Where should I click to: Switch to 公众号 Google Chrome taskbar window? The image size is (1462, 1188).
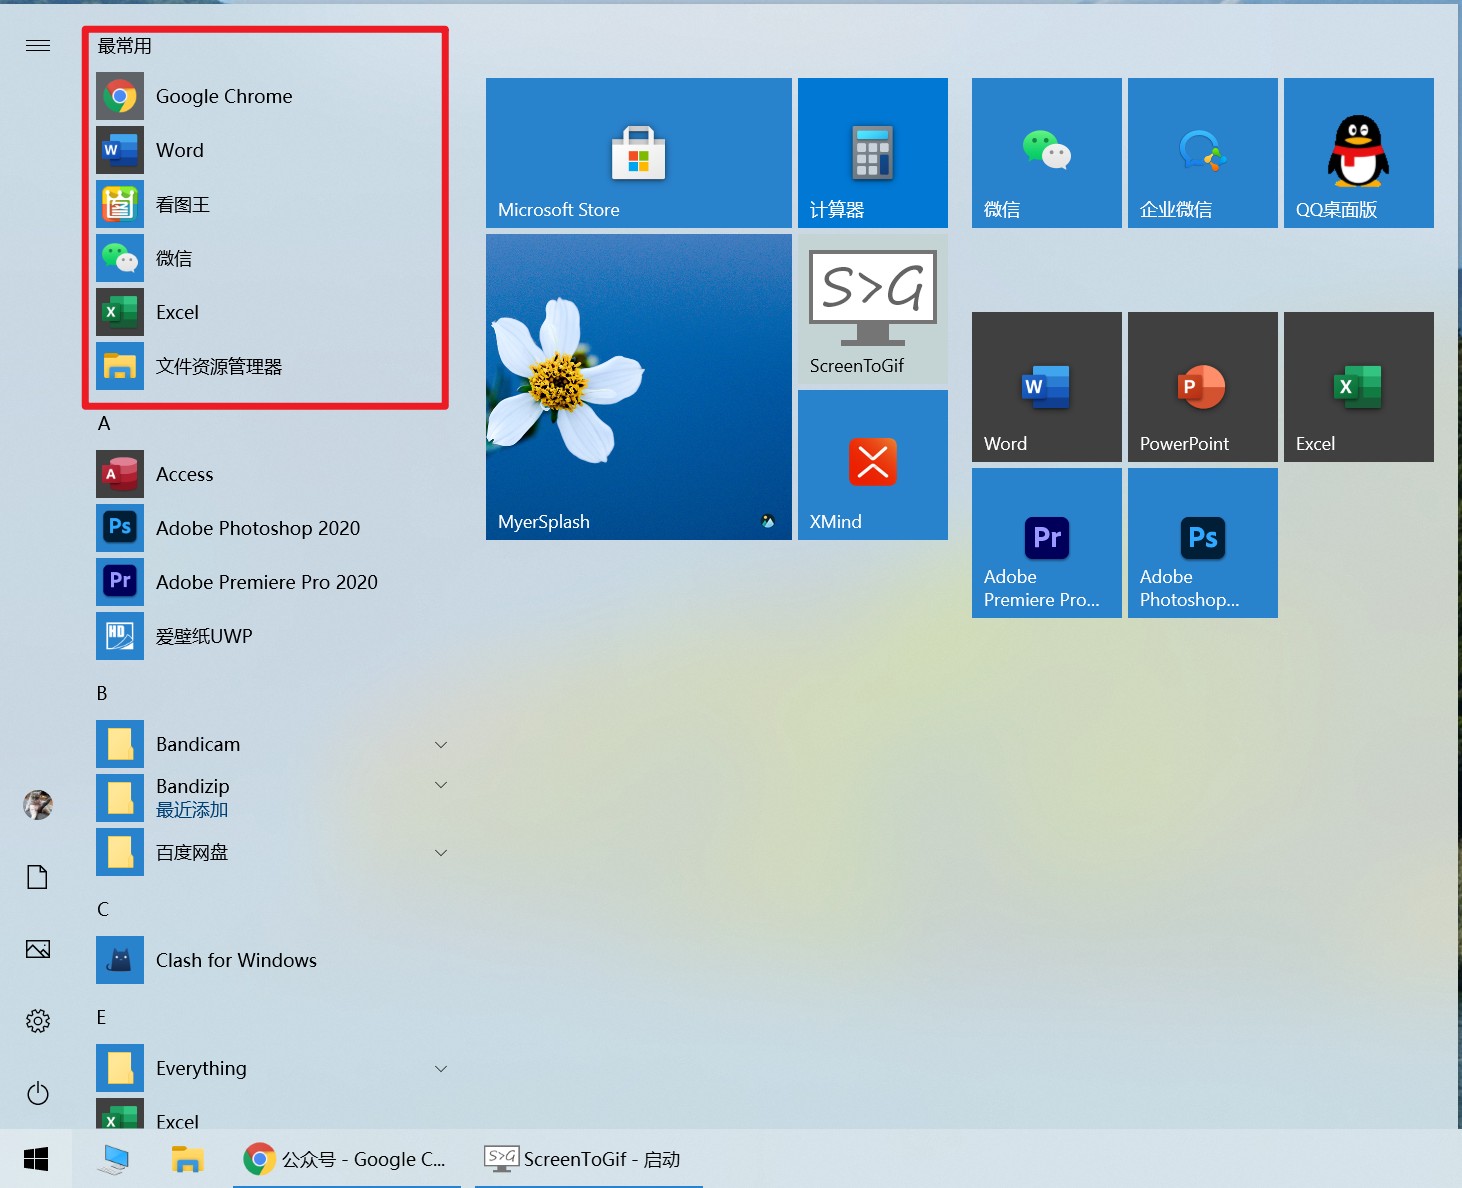point(347,1159)
